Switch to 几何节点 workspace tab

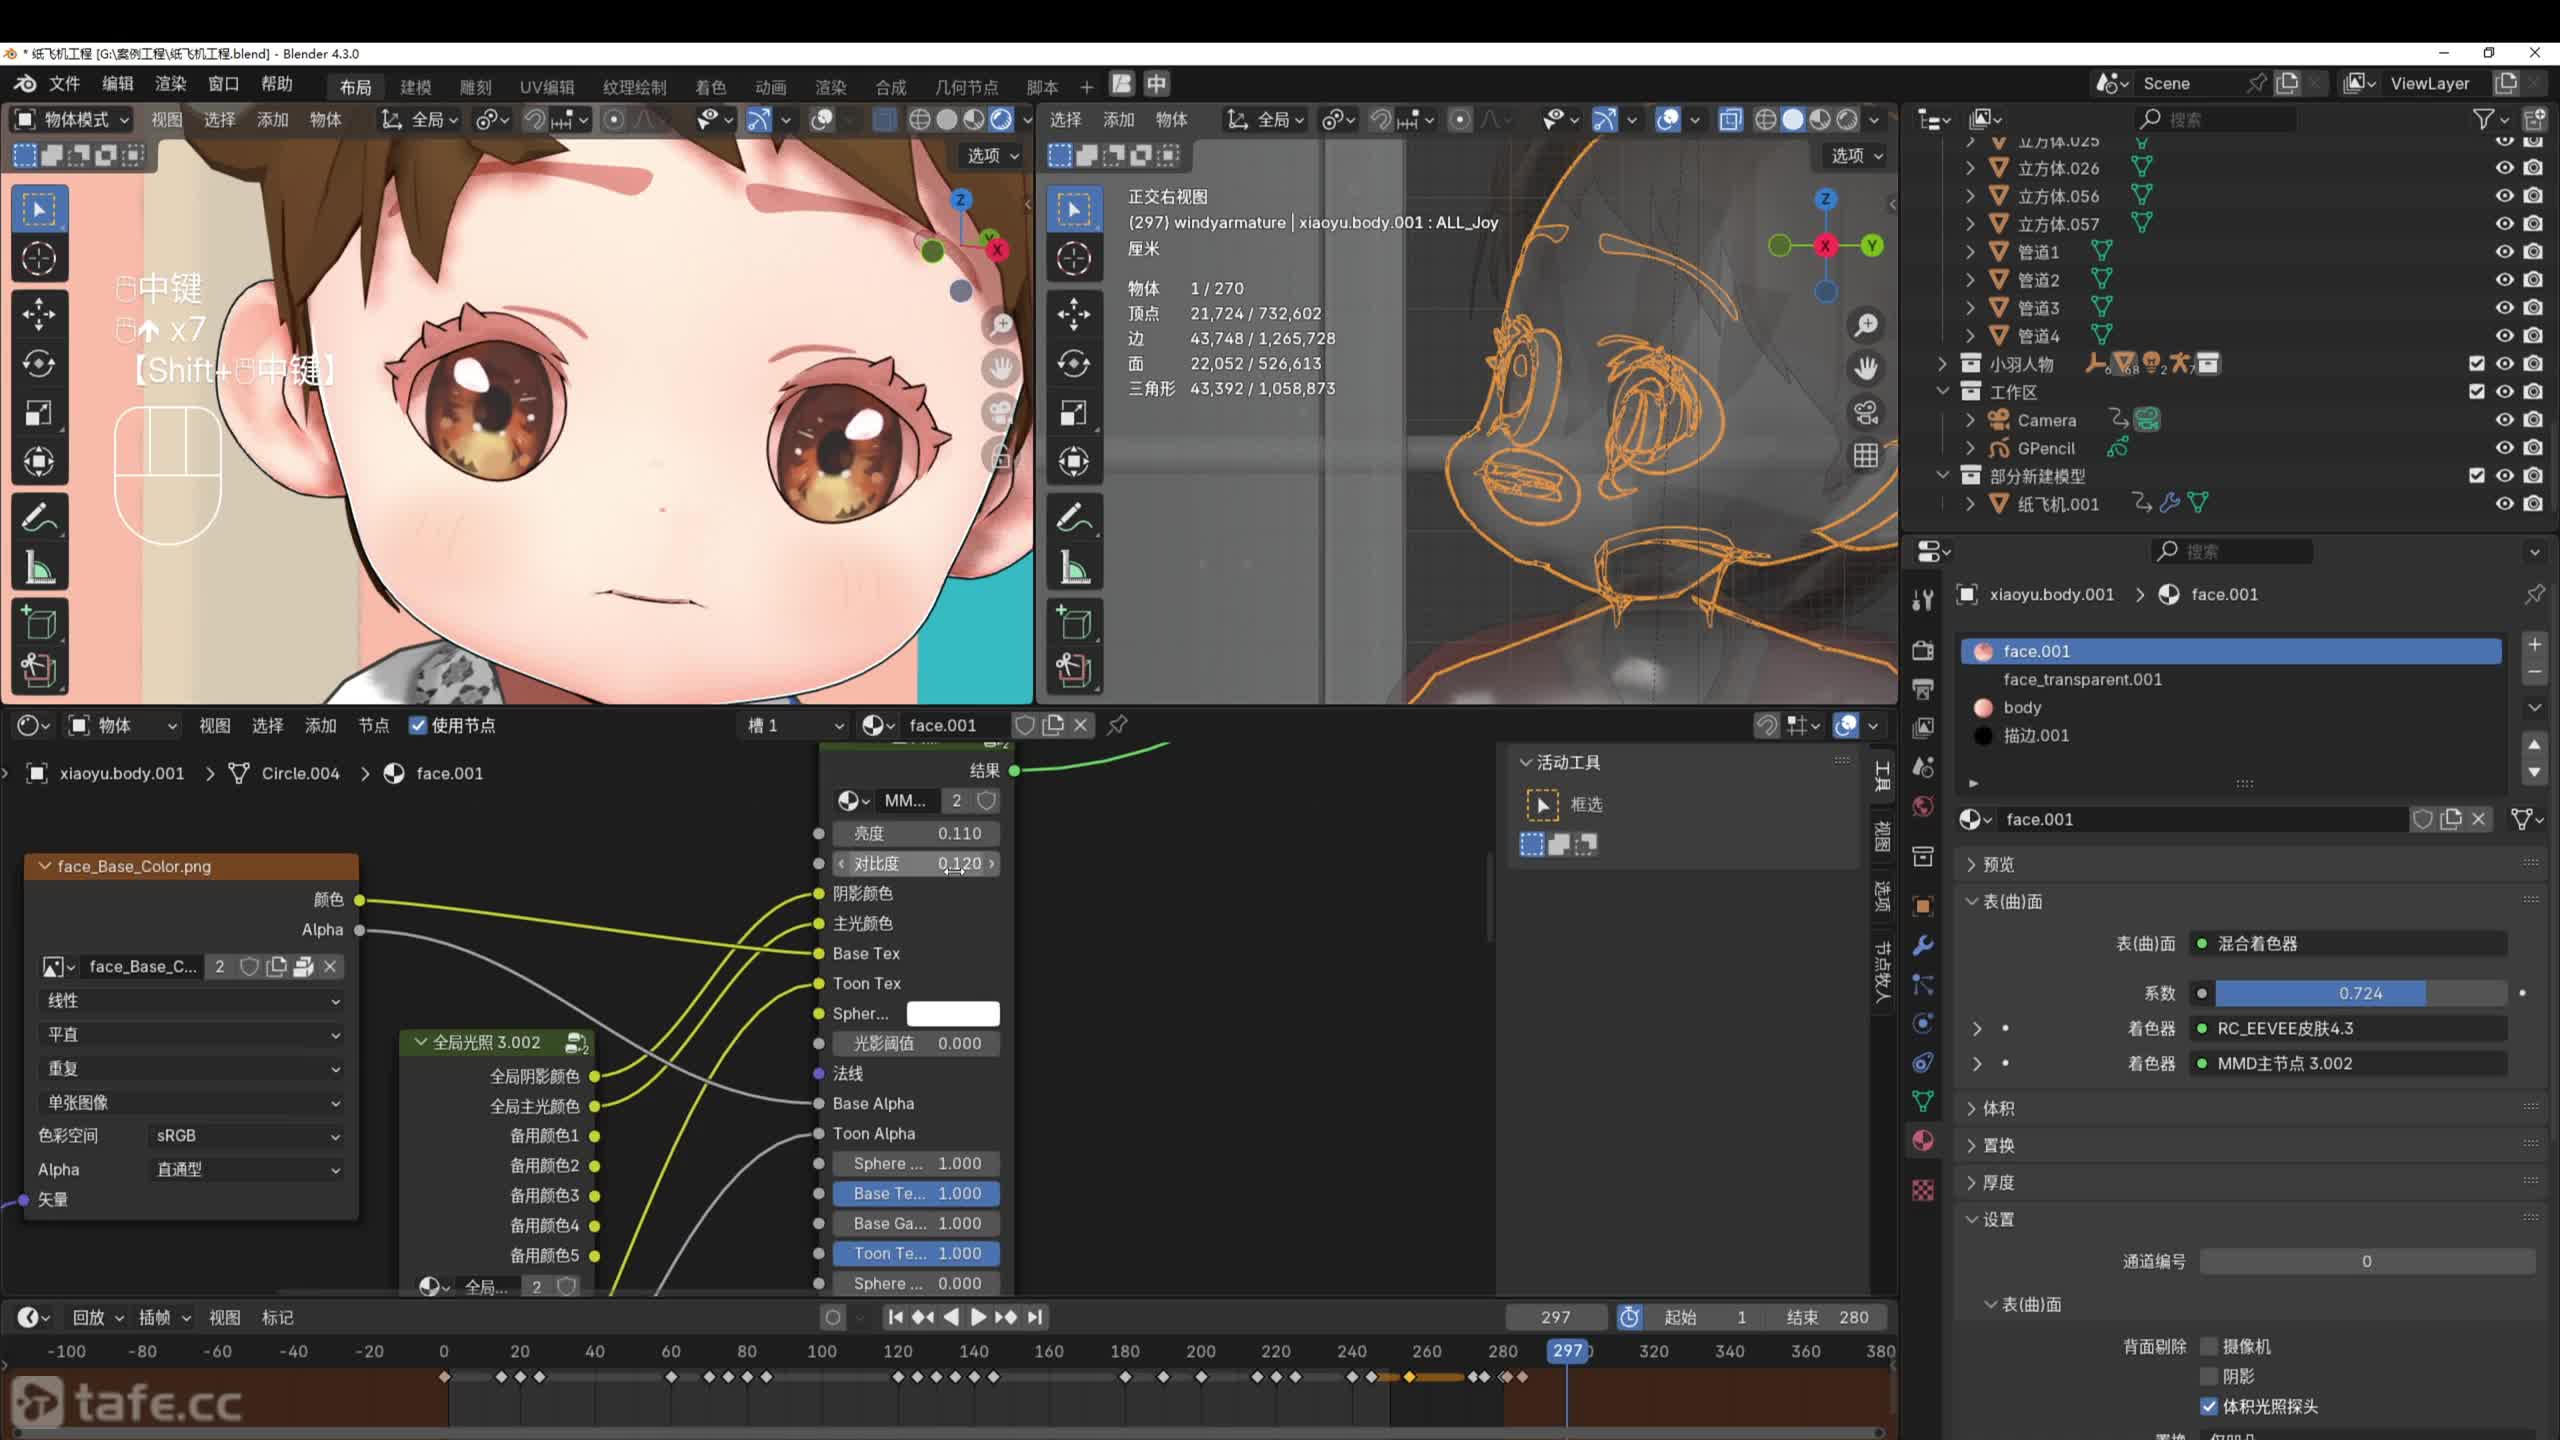click(966, 87)
